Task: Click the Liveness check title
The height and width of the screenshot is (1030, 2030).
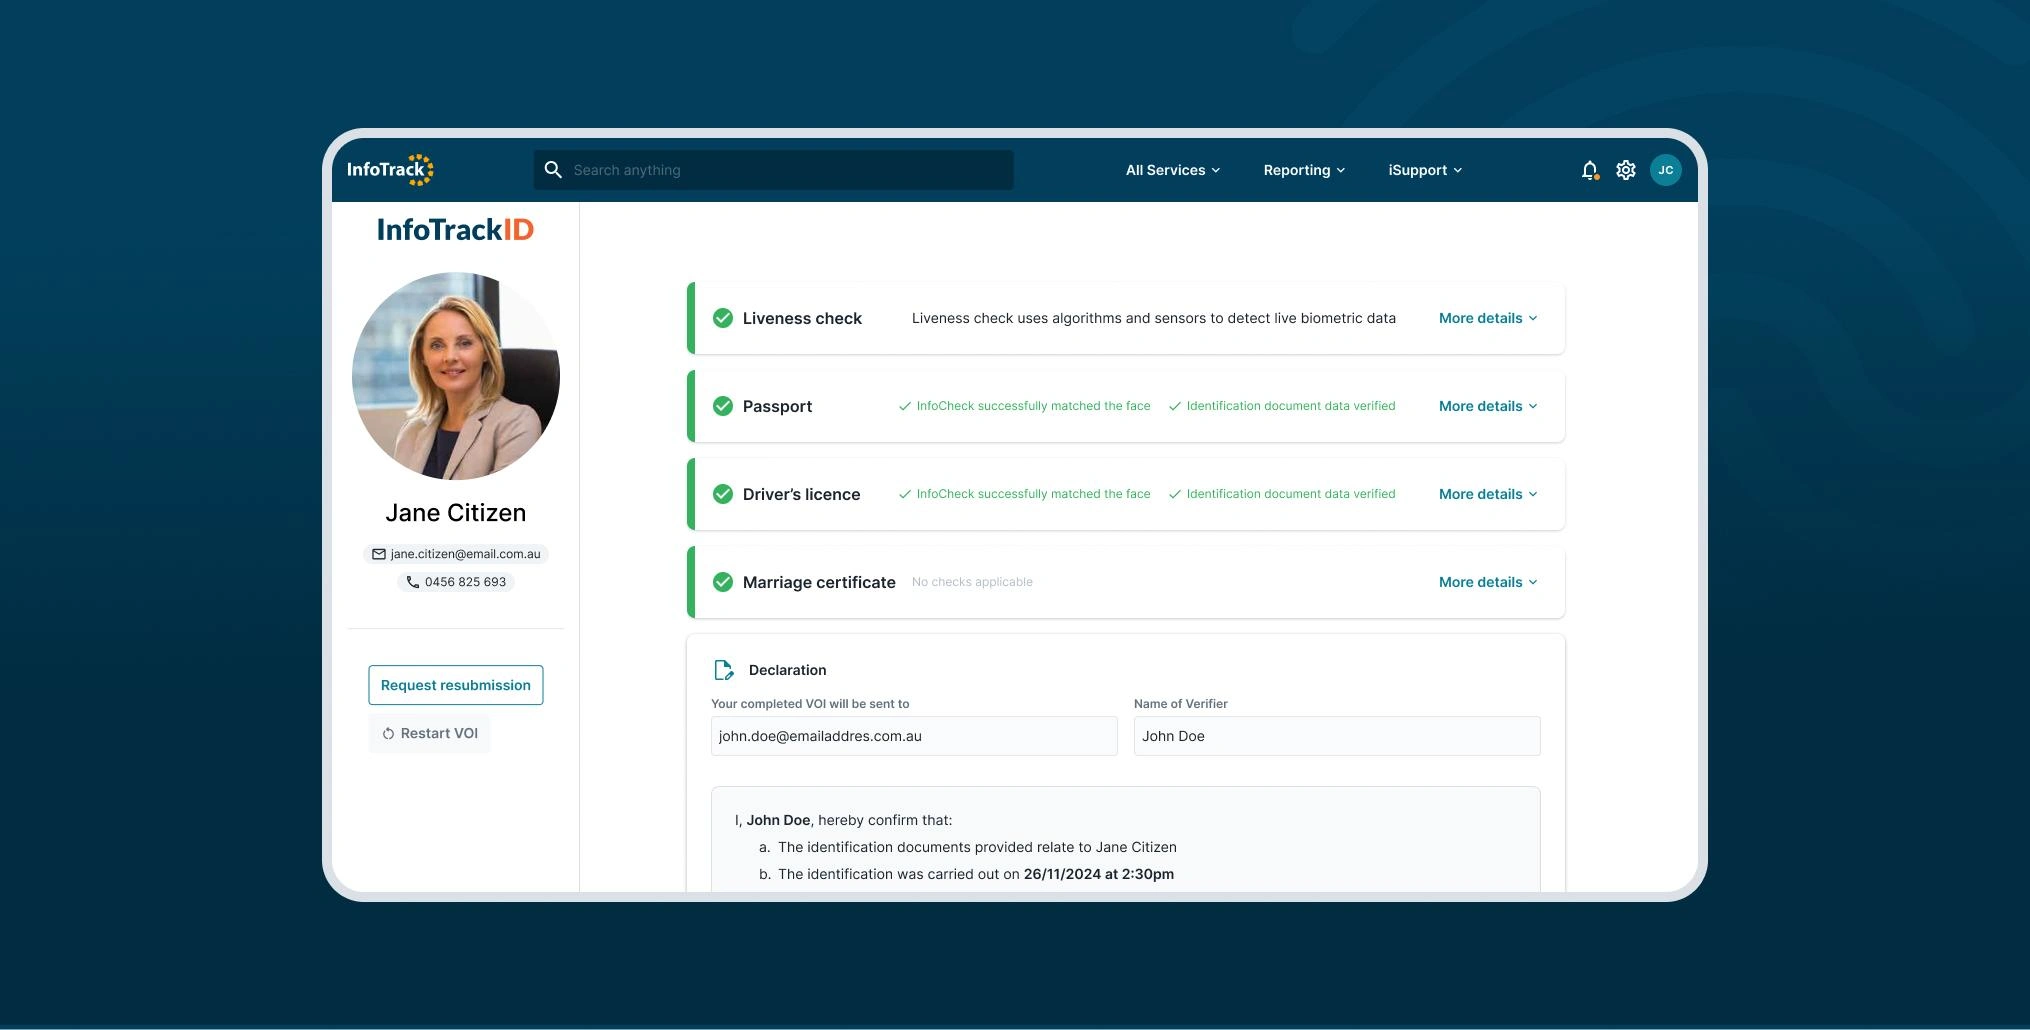Action: (802, 318)
